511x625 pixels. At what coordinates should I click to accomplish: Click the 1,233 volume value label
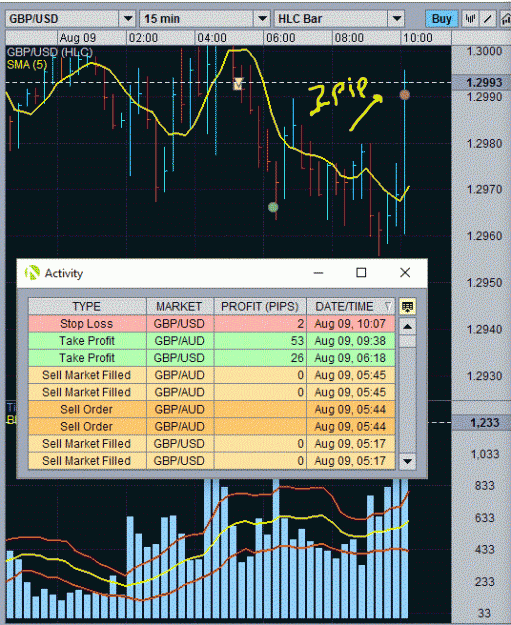484,423
